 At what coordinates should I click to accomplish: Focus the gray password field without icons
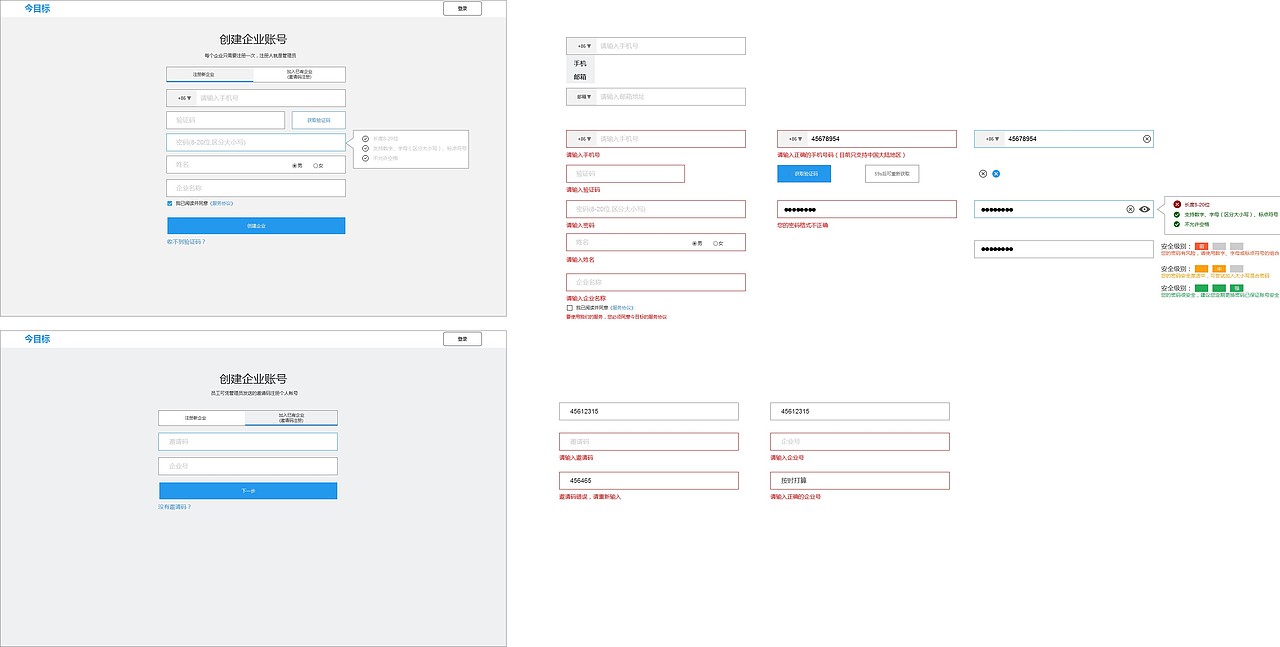click(1064, 249)
